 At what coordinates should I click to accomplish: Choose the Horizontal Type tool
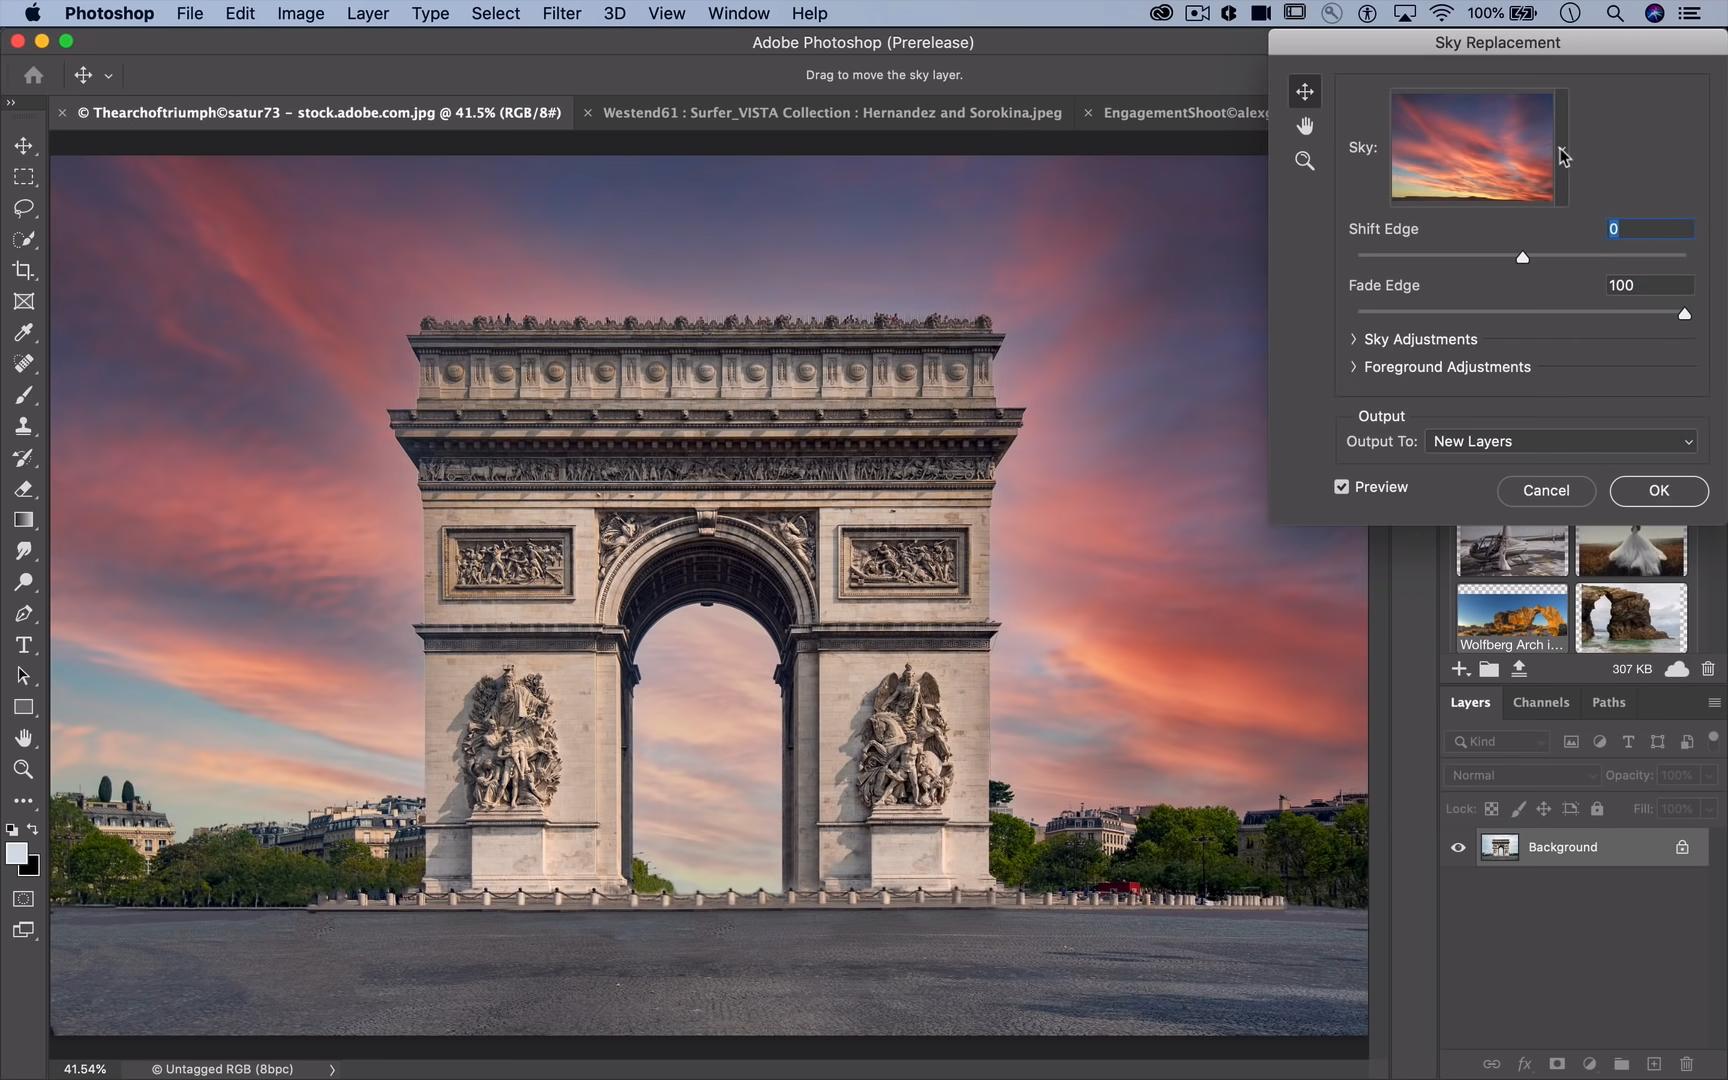[x=24, y=645]
